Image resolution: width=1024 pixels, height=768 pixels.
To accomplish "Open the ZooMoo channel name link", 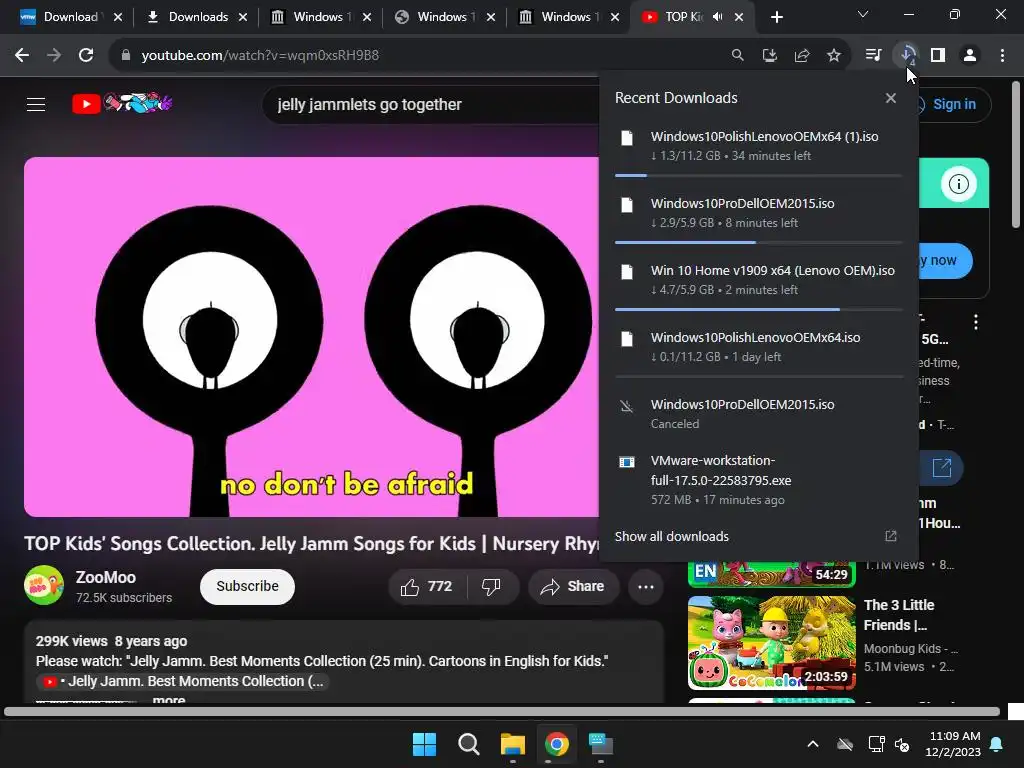I will click(106, 577).
